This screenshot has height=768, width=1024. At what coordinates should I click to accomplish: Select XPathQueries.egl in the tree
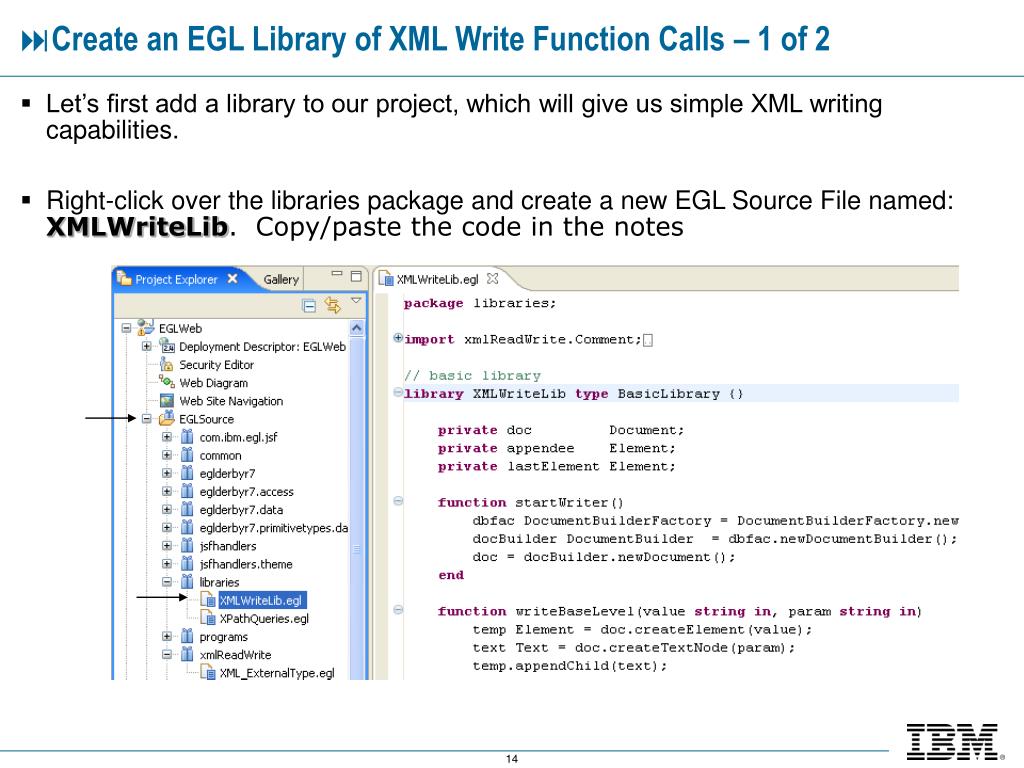[x=263, y=619]
